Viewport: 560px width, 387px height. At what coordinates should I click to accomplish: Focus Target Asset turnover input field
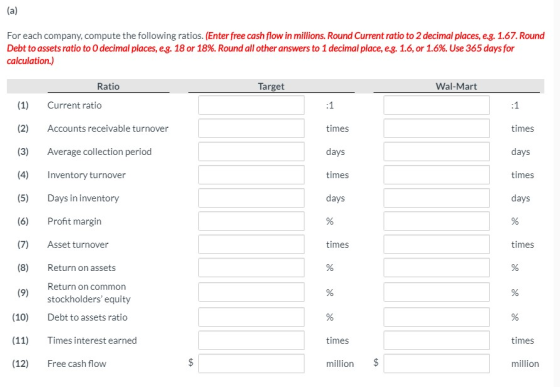(251, 245)
